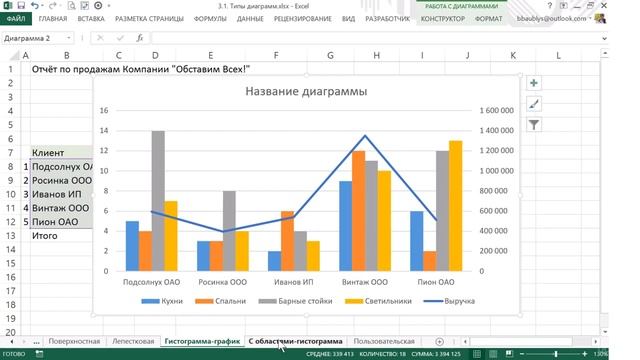
Task: Click the Select All corner triangle
Action: [15, 55]
